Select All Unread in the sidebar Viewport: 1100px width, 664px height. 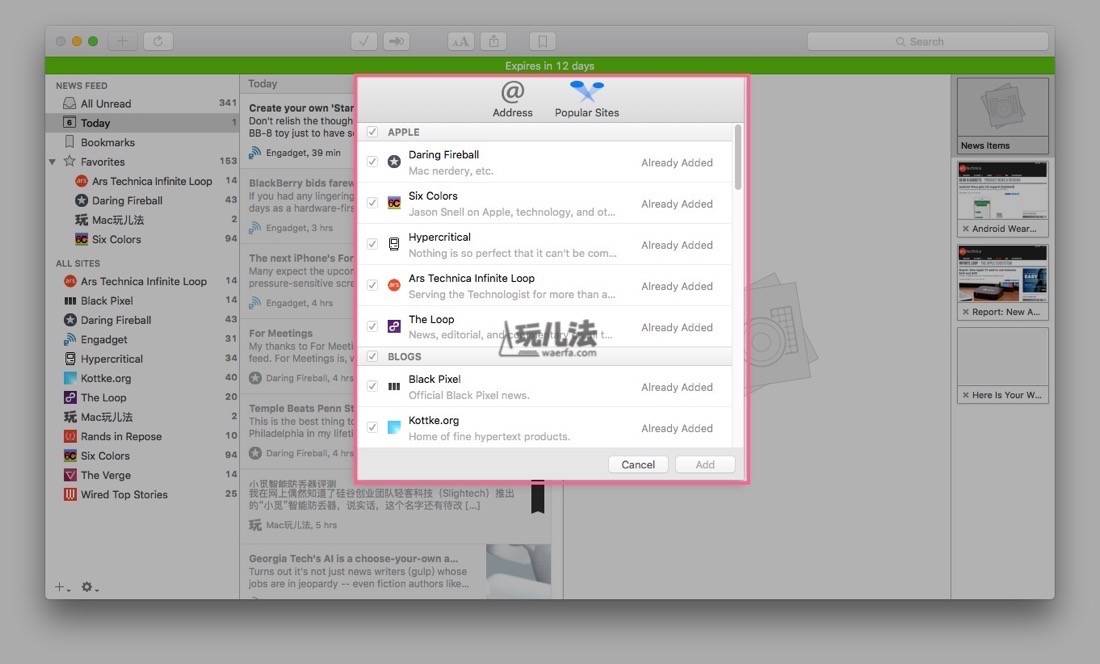tap(142, 104)
